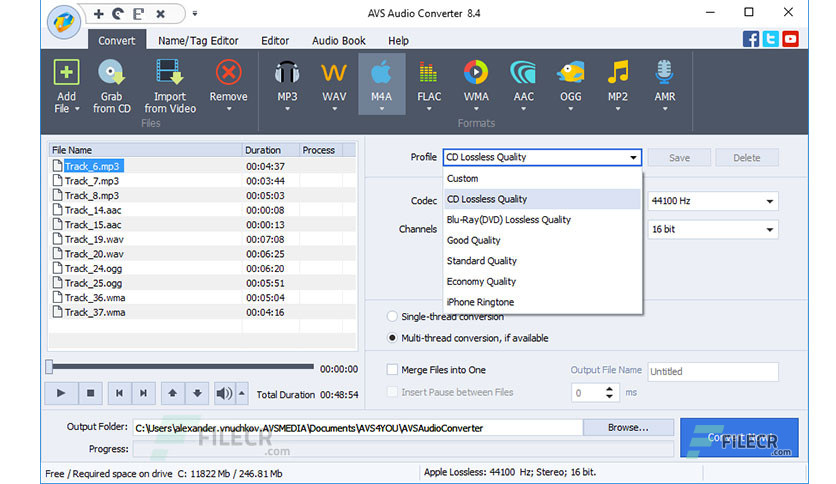
Task: Expand the FLAC format options arrow
Action: coord(429,109)
